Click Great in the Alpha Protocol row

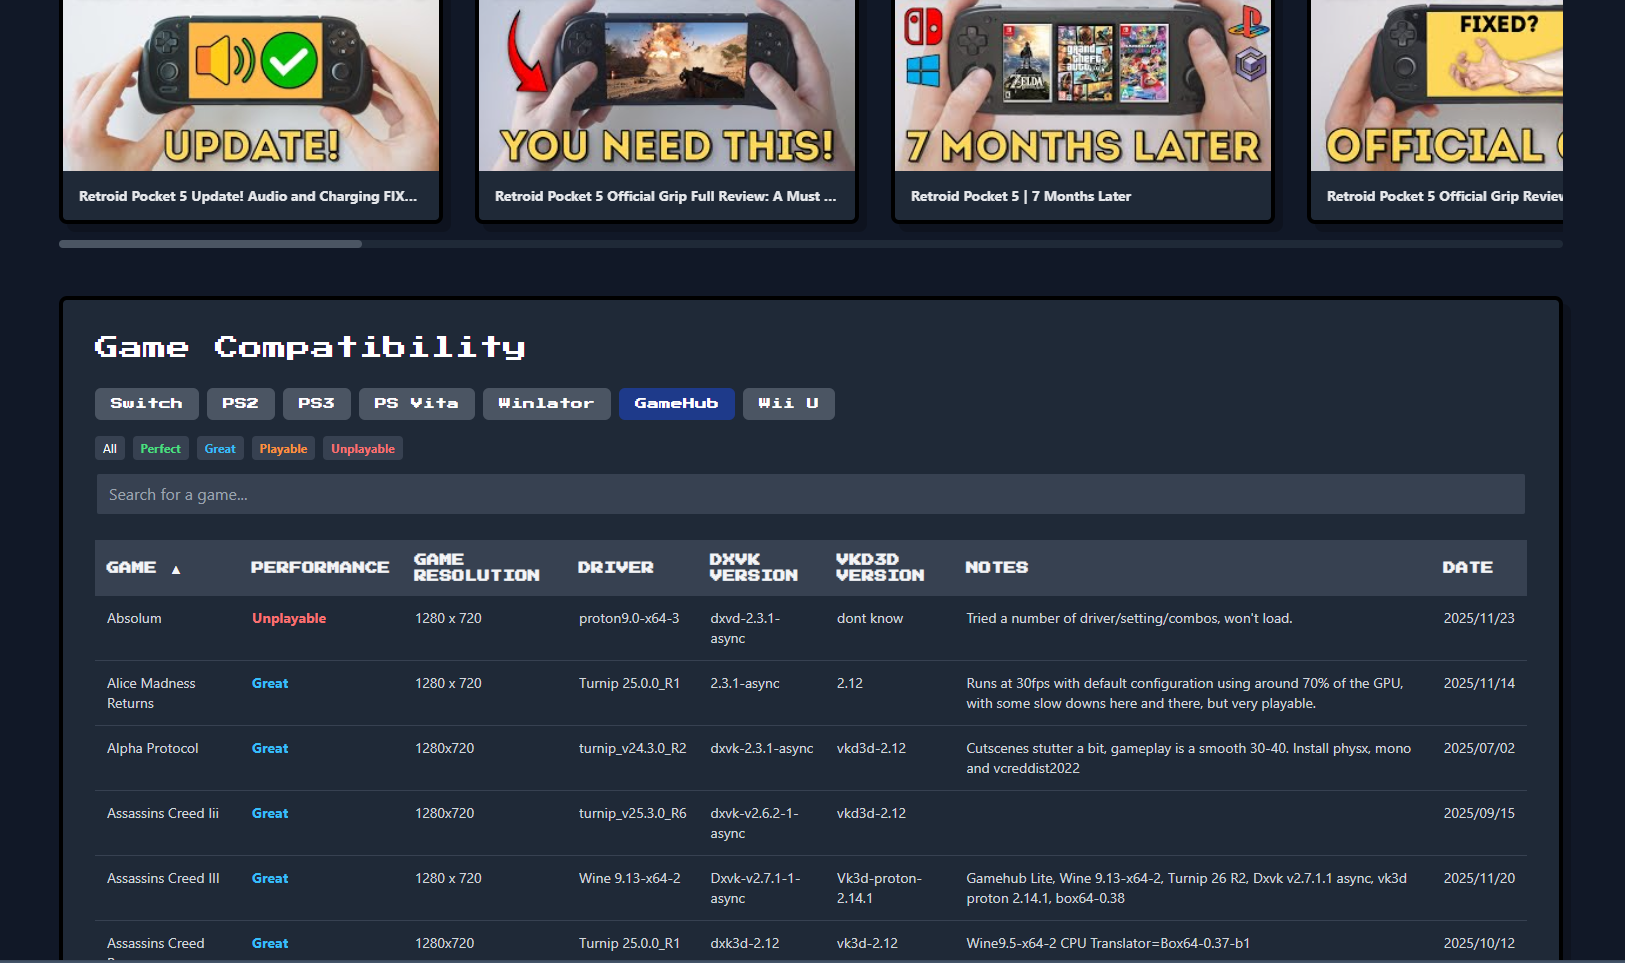coord(270,748)
